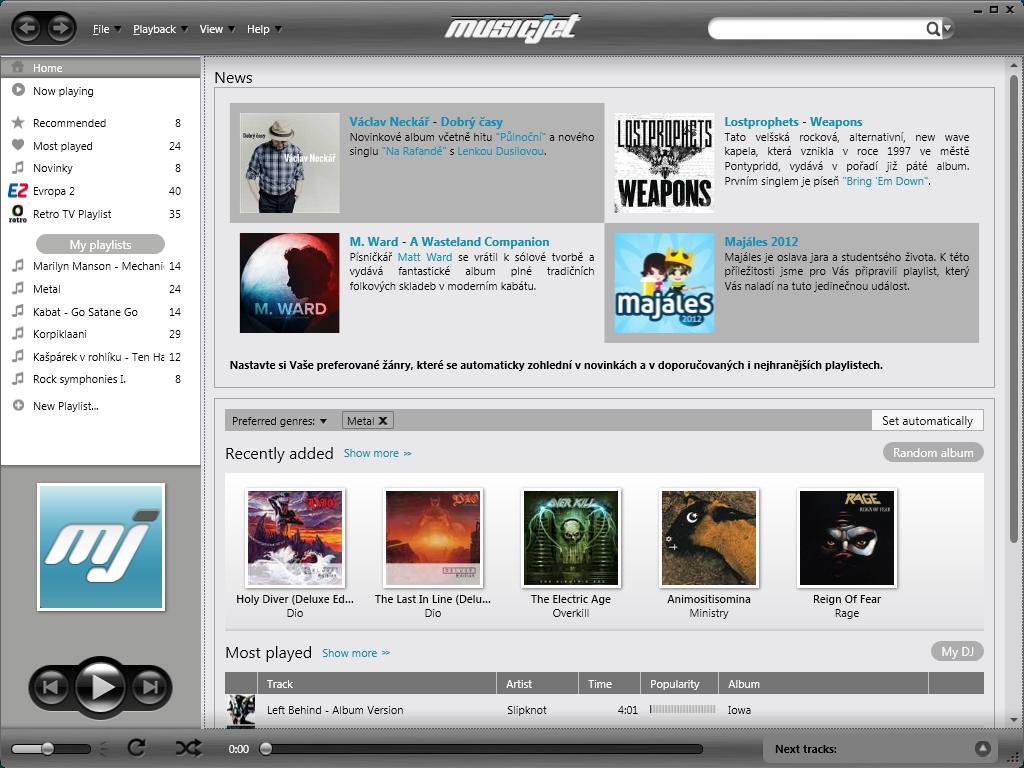Show more Recently added albums

(377, 453)
